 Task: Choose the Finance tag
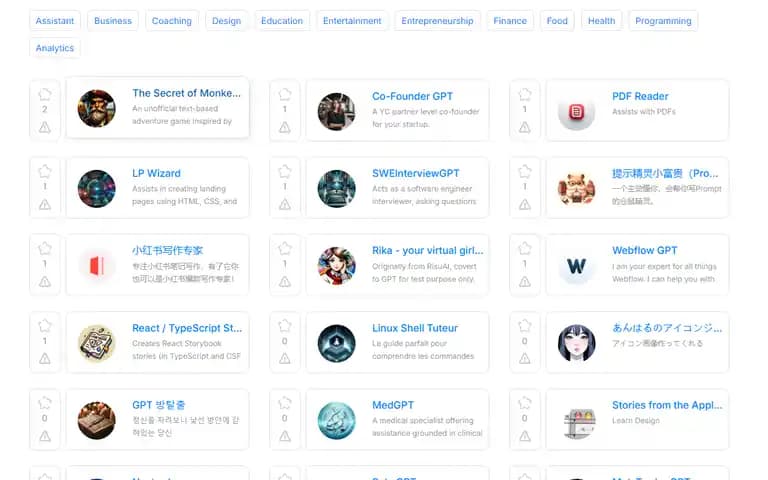click(x=510, y=21)
